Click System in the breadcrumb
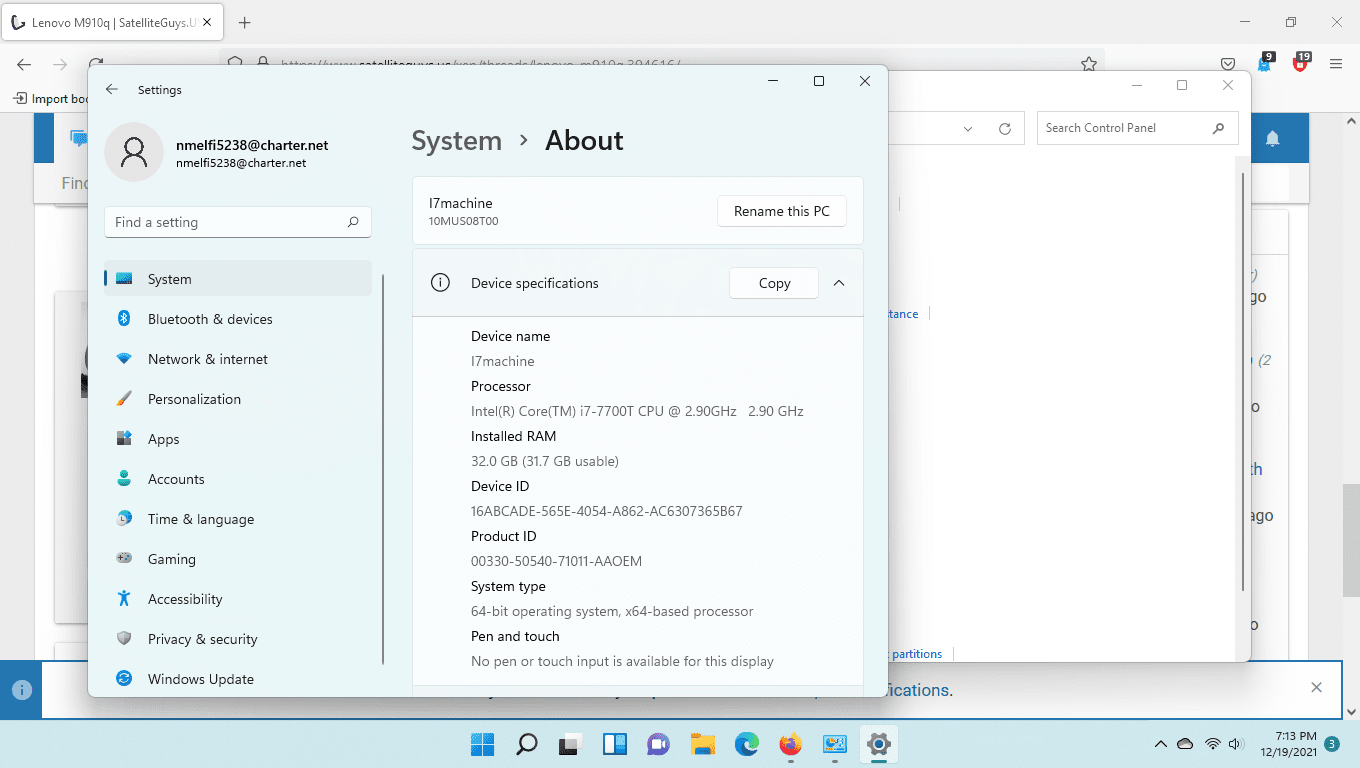This screenshot has height=768, width=1360. [457, 141]
